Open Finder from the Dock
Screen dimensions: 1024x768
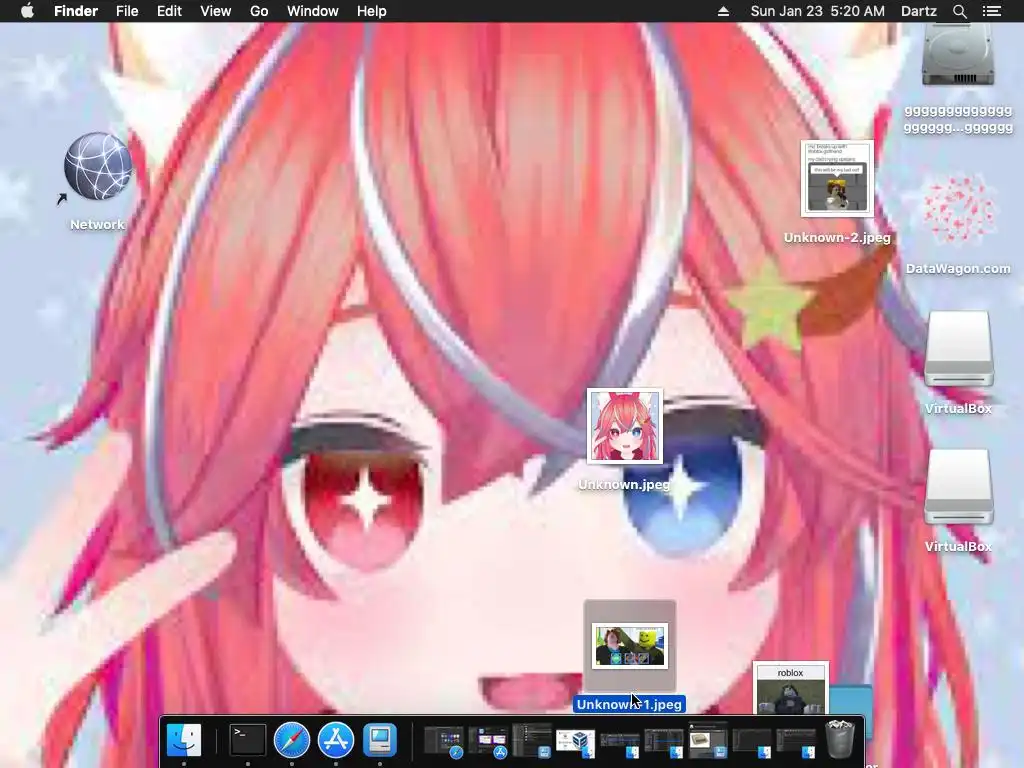184,741
